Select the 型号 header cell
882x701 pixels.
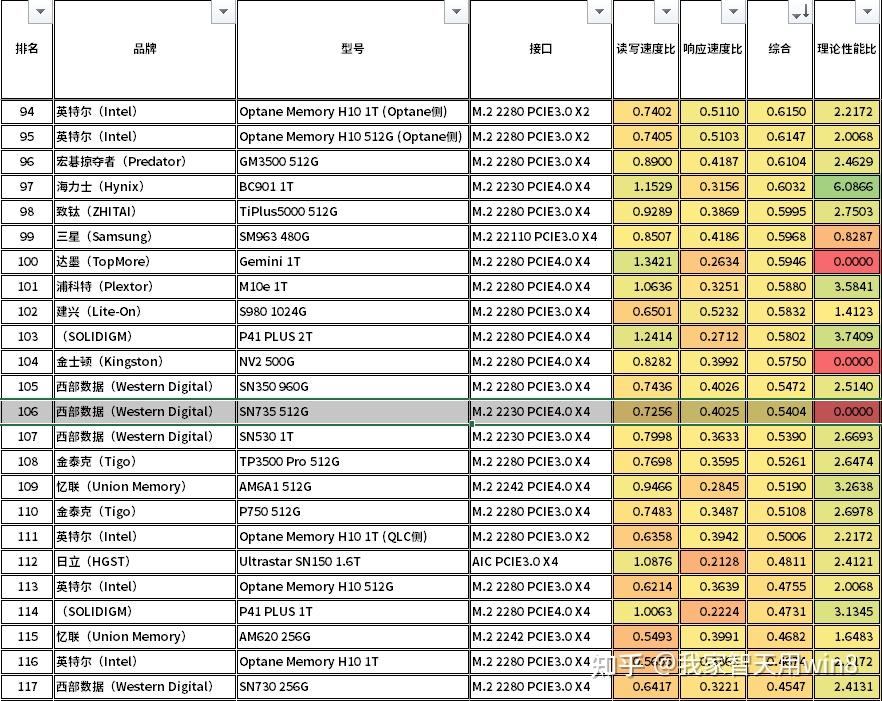[x=353, y=50]
